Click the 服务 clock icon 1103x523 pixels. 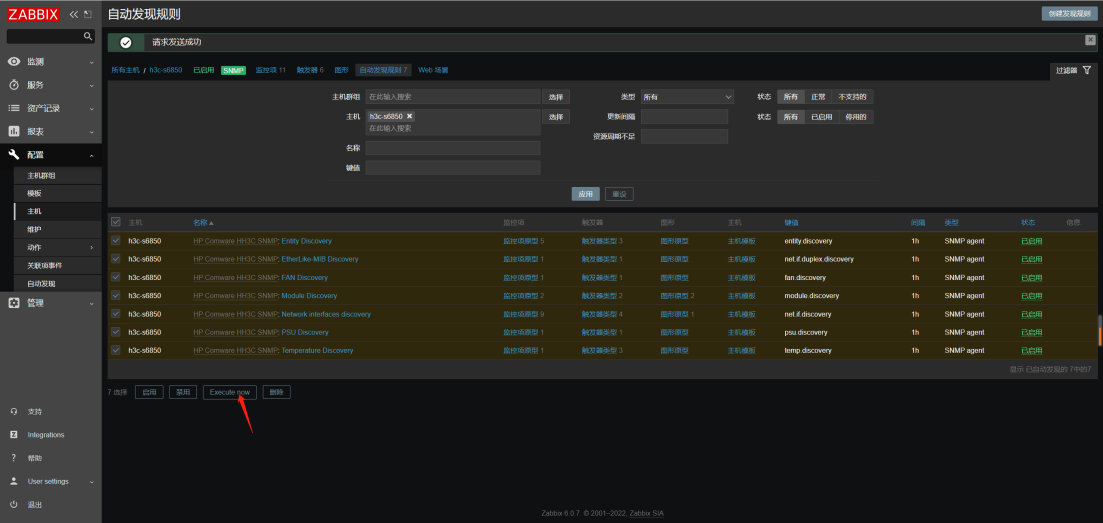tap(14, 85)
